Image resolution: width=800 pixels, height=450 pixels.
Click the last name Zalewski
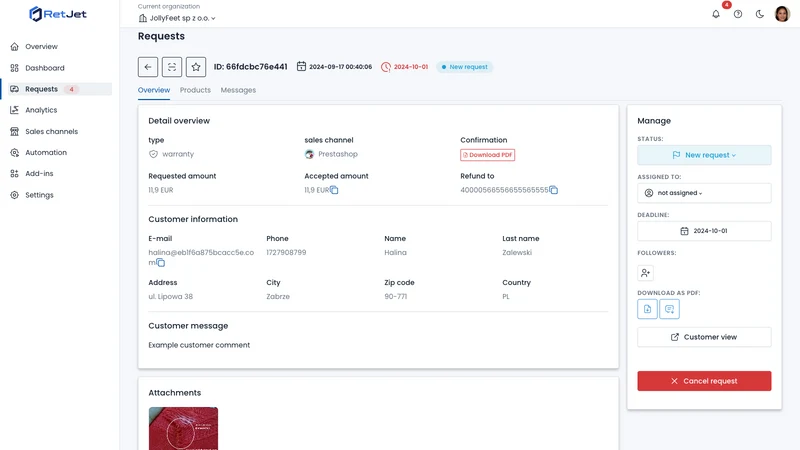coord(517,253)
